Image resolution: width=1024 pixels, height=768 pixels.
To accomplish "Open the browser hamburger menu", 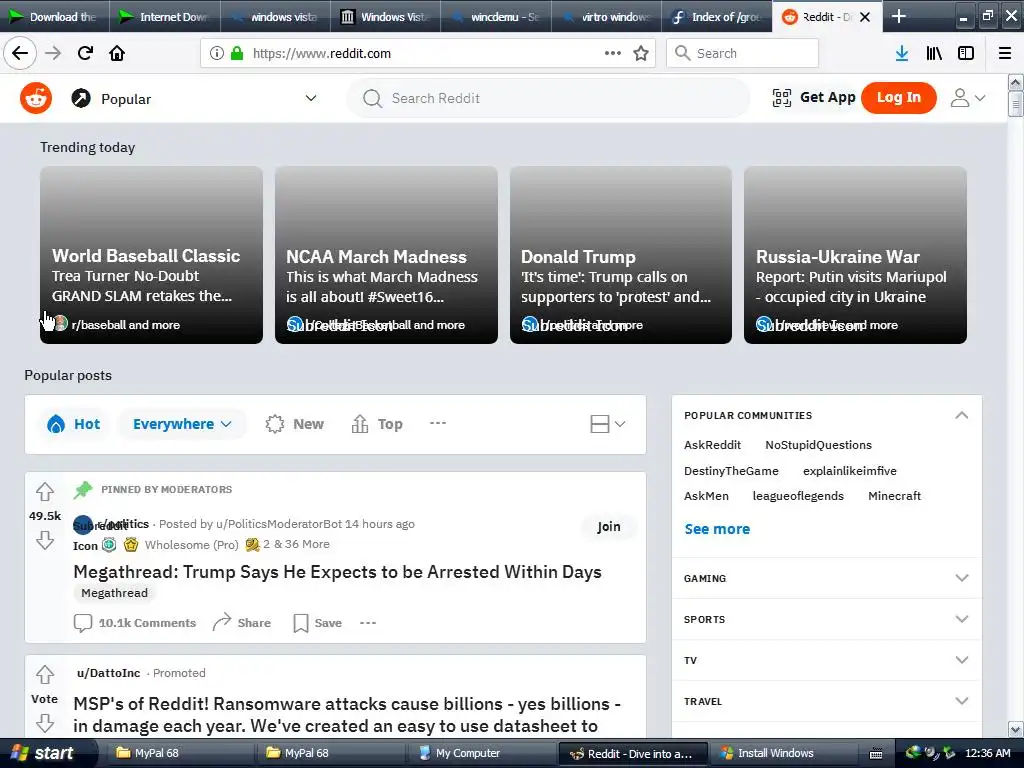I will 1005,53.
